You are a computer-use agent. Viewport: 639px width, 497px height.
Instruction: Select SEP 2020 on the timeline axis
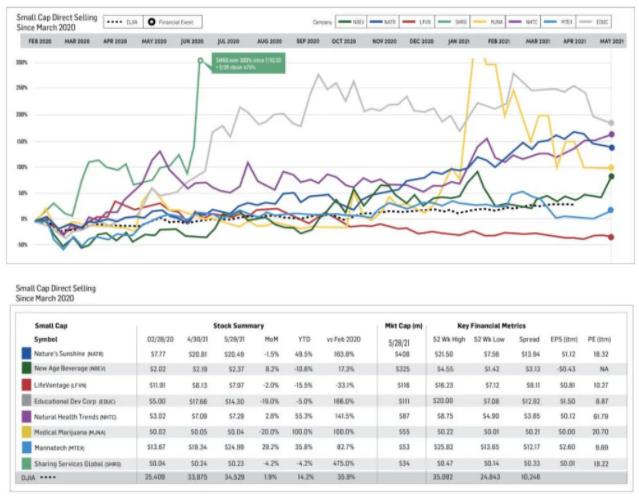coord(308,42)
